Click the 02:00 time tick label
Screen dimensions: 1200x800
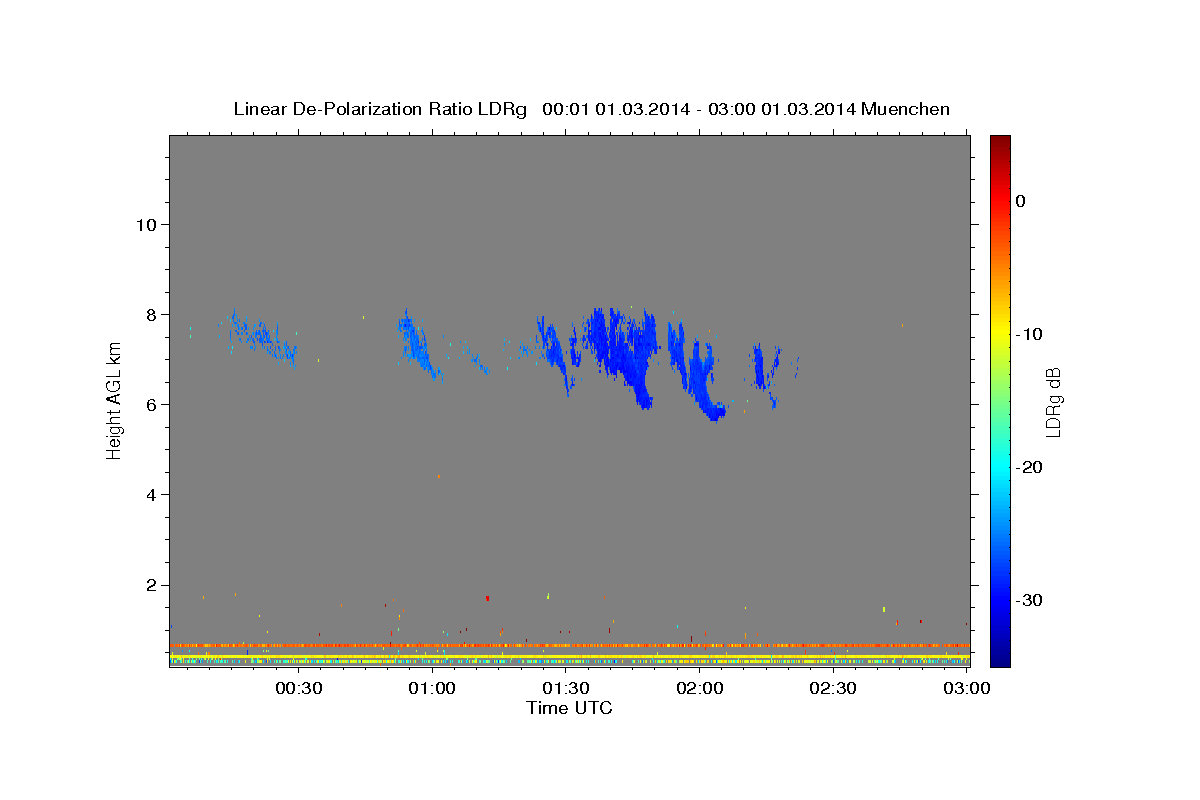click(699, 688)
